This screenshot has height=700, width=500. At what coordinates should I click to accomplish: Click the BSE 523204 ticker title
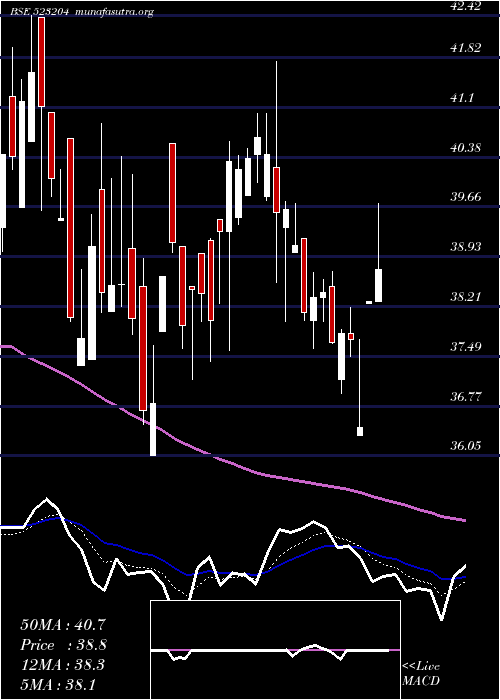pyautogui.click(x=38, y=12)
